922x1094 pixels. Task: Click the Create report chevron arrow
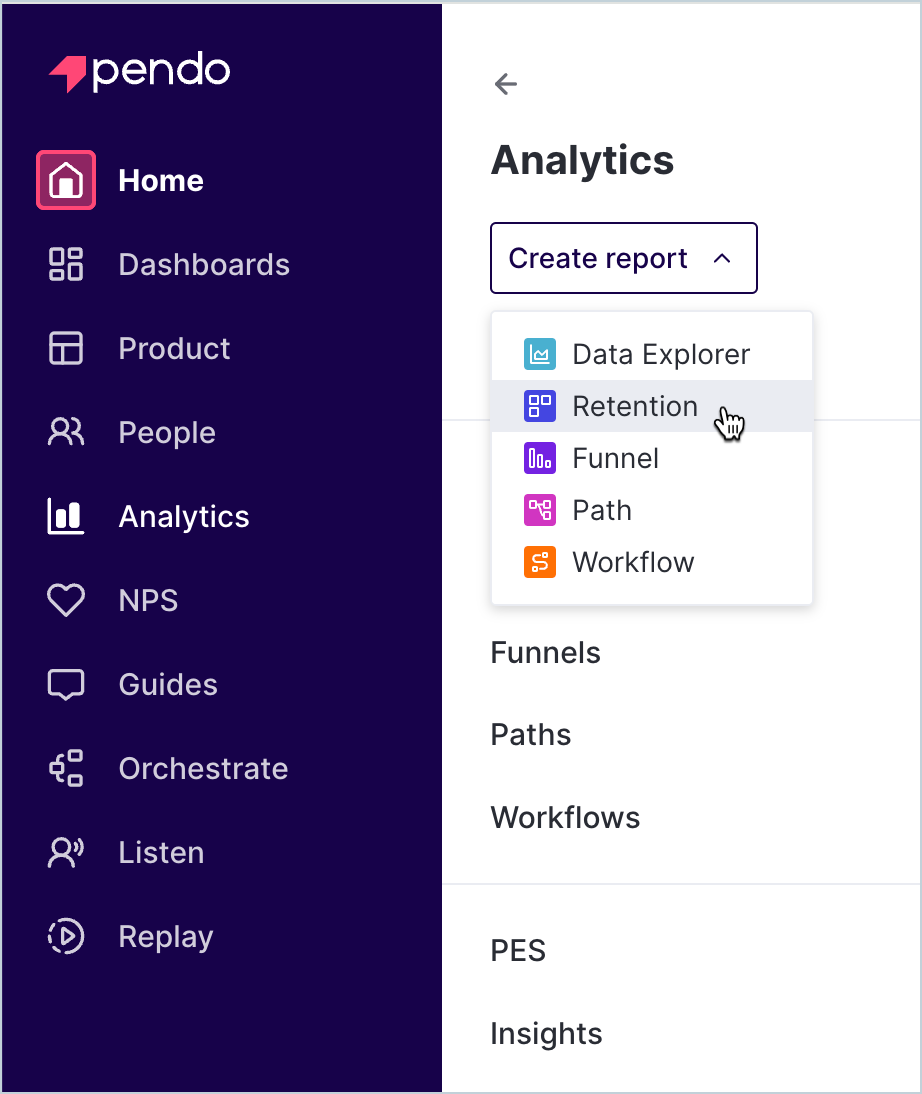(722, 259)
